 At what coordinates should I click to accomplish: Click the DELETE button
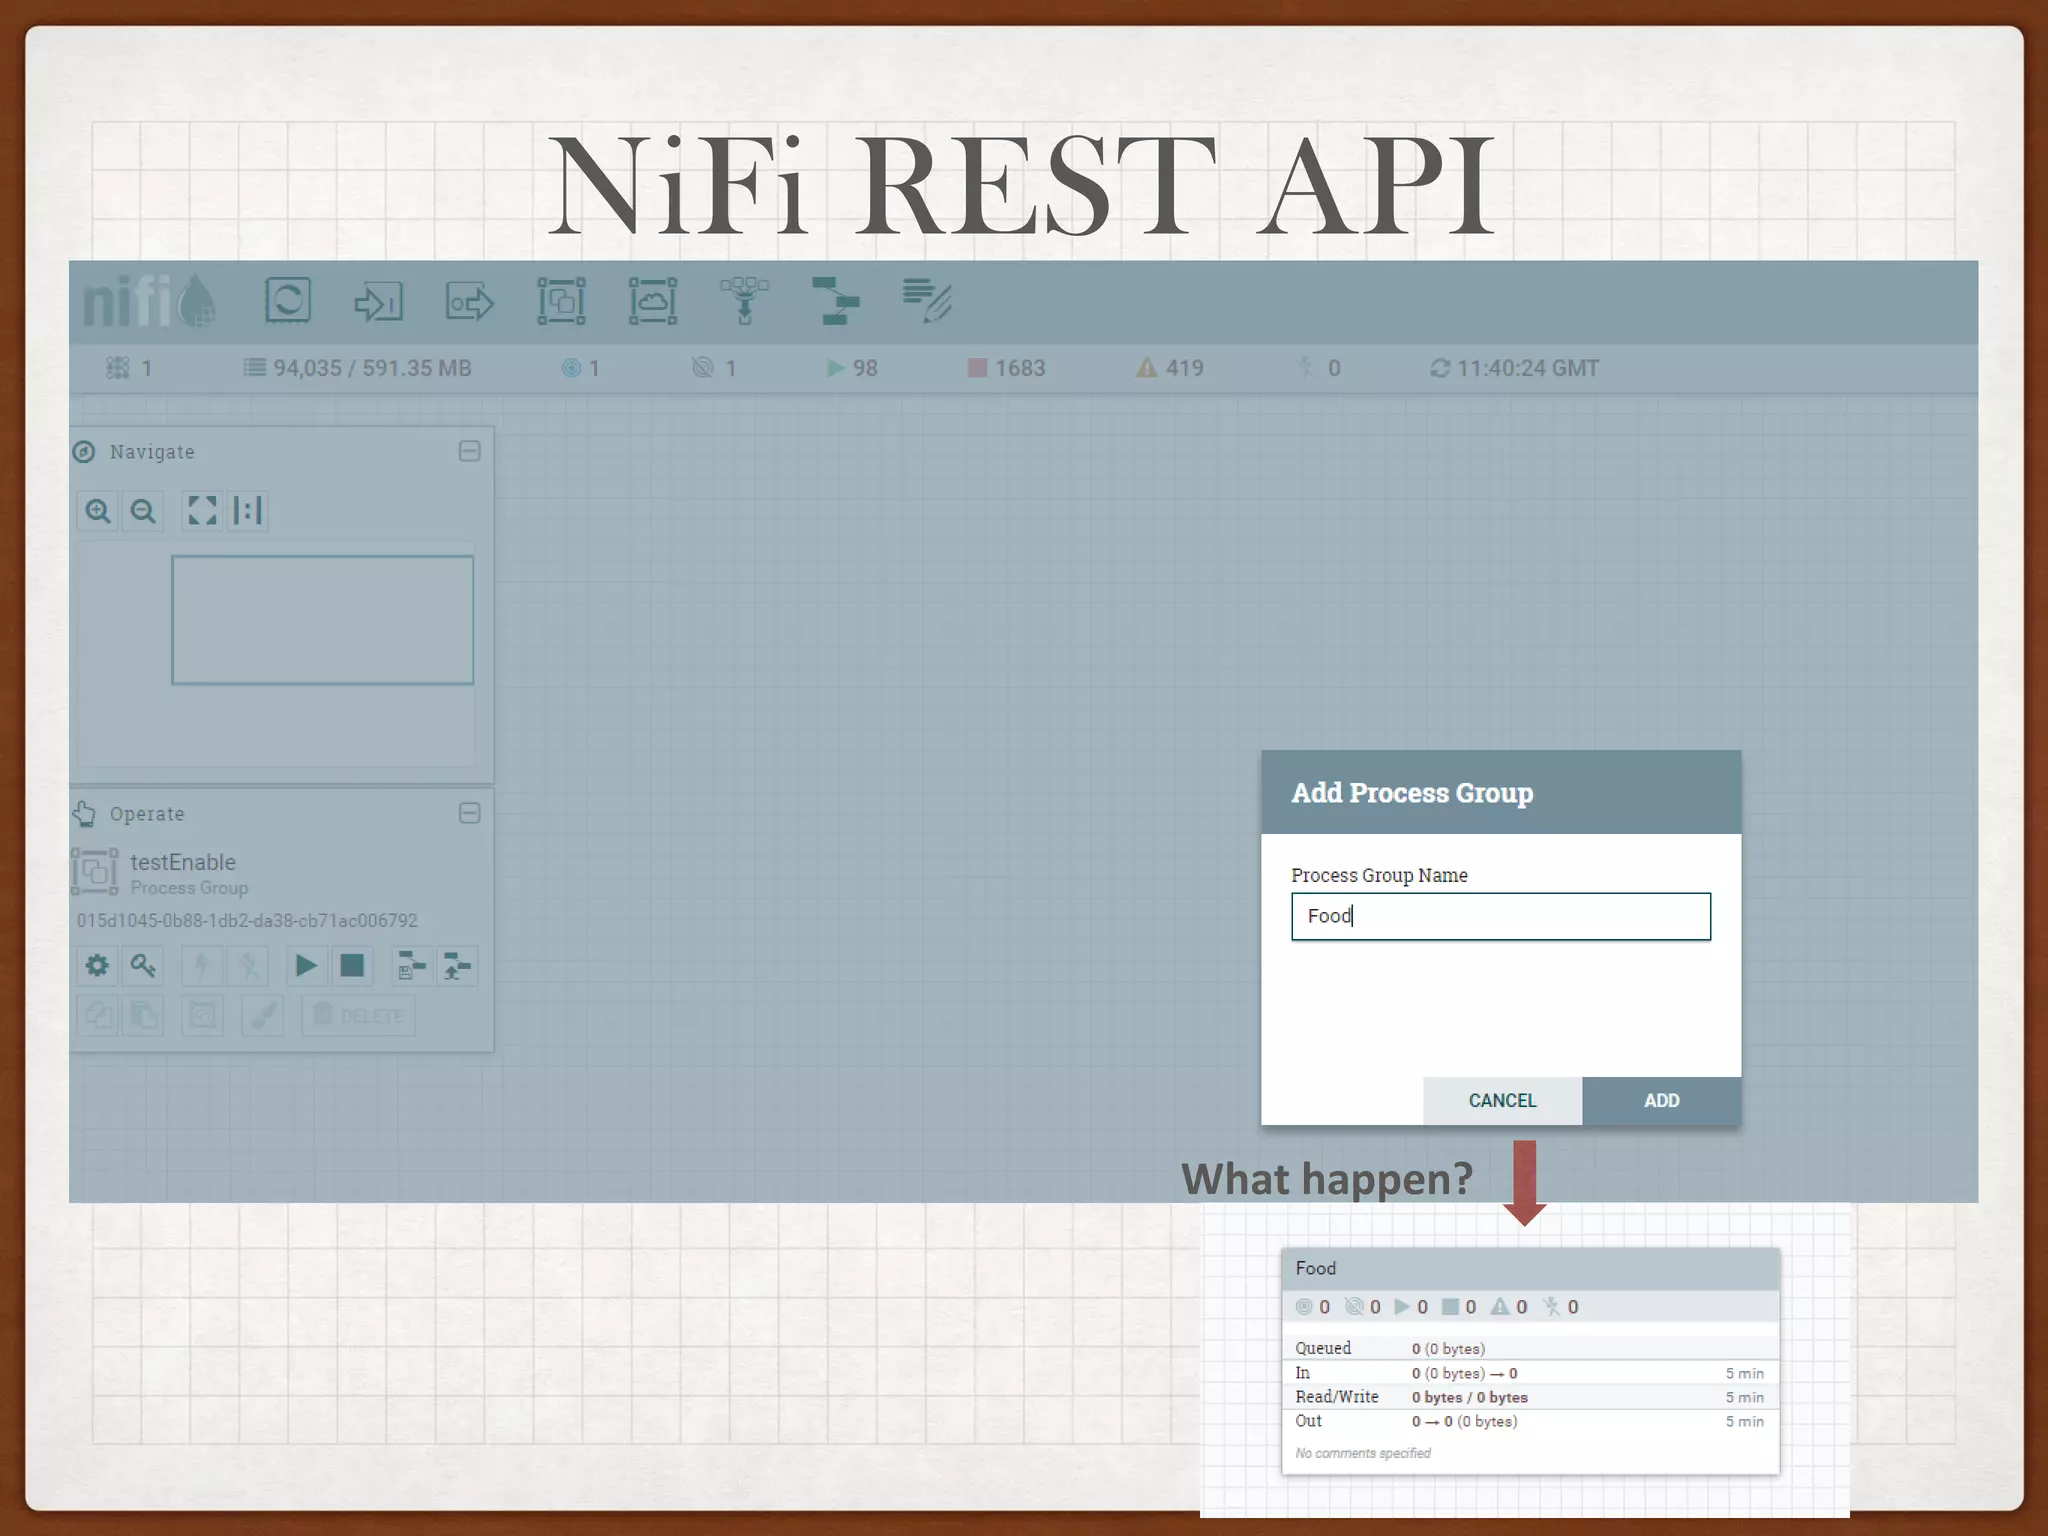click(358, 1016)
